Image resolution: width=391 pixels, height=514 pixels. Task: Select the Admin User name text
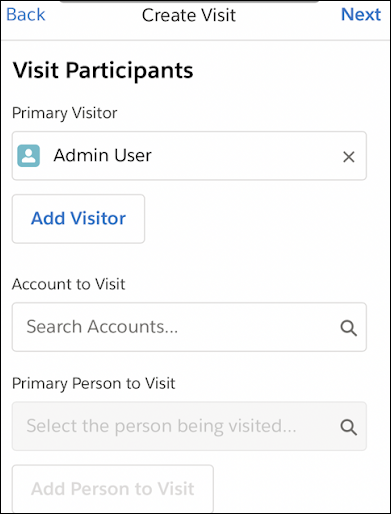point(103,155)
